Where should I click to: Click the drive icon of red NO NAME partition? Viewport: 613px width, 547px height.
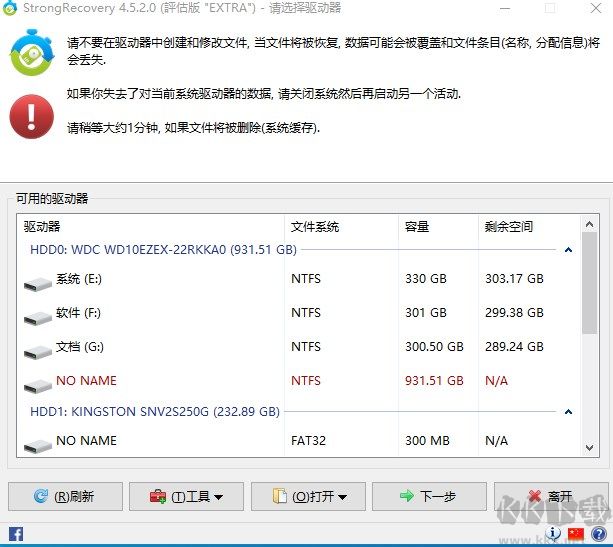point(38,386)
